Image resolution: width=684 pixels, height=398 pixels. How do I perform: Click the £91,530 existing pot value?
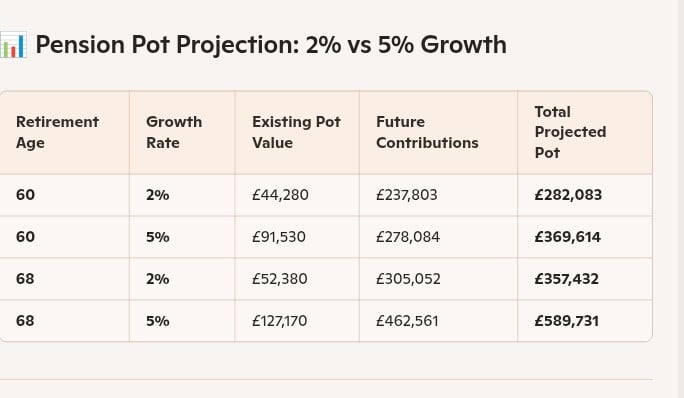point(279,237)
